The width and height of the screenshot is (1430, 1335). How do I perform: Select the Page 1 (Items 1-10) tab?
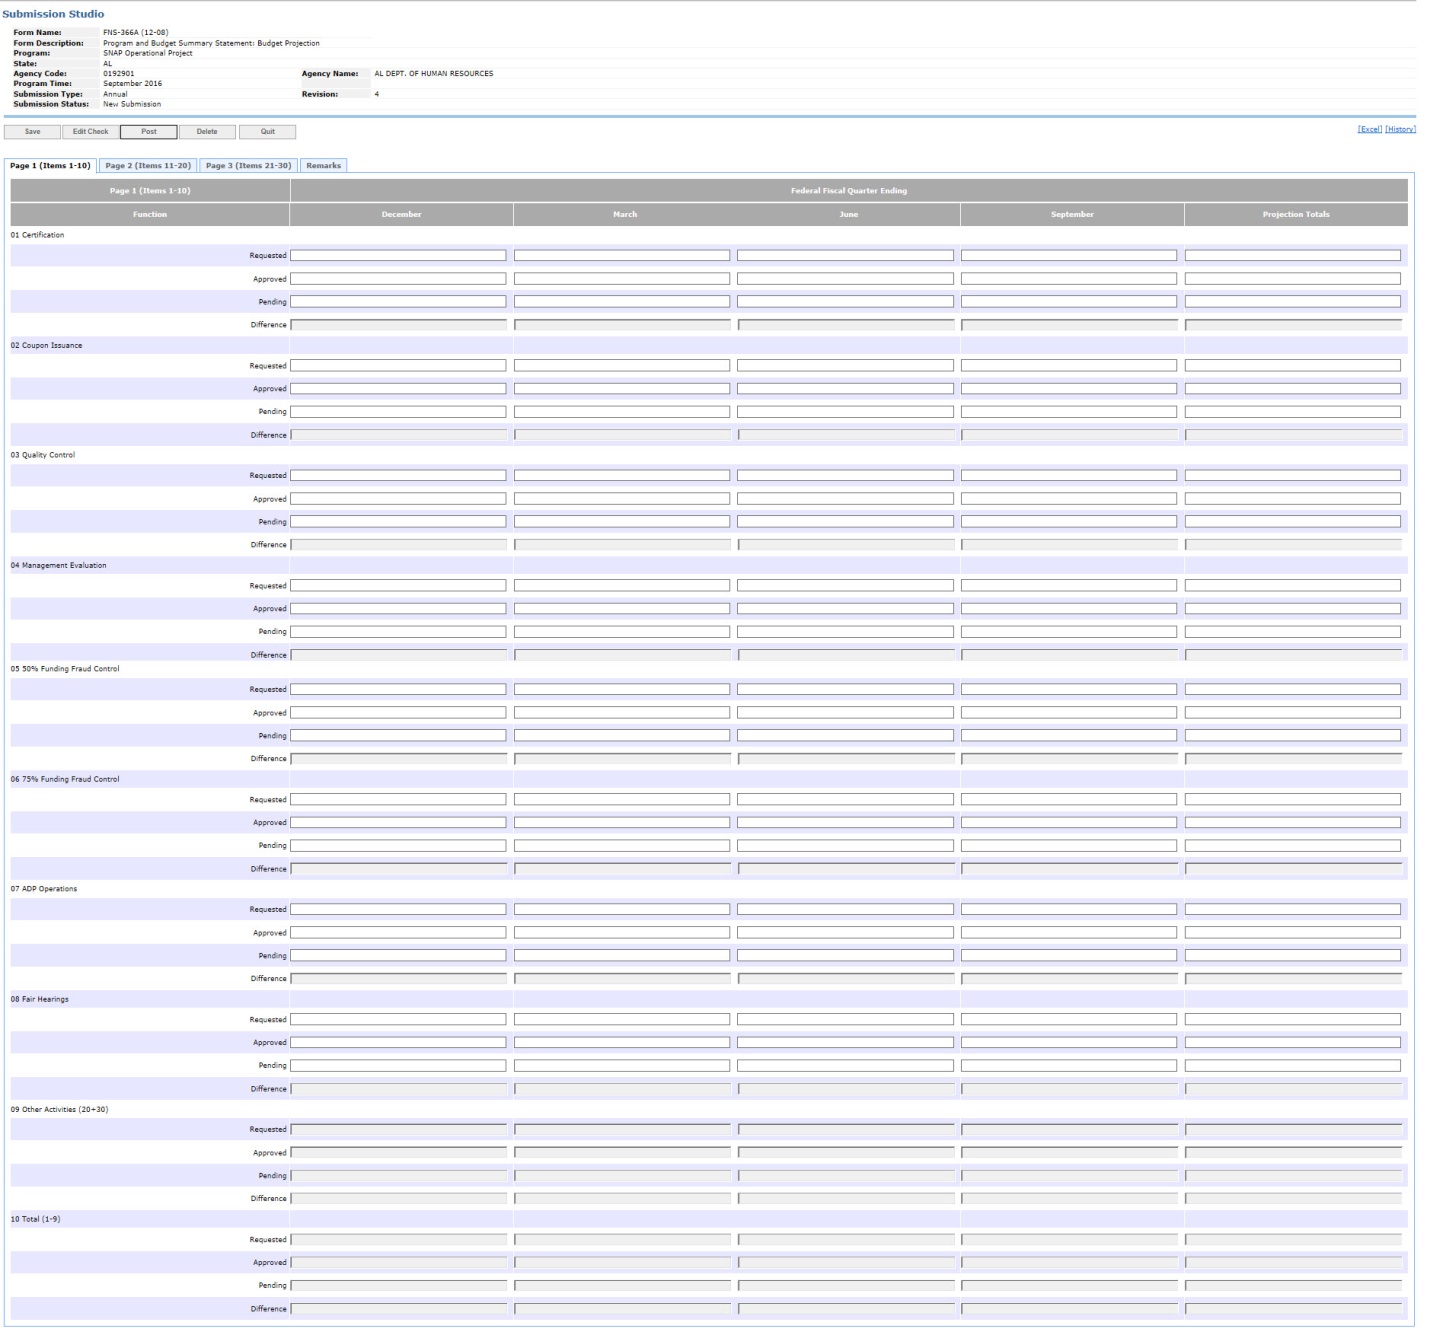[50, 166]
